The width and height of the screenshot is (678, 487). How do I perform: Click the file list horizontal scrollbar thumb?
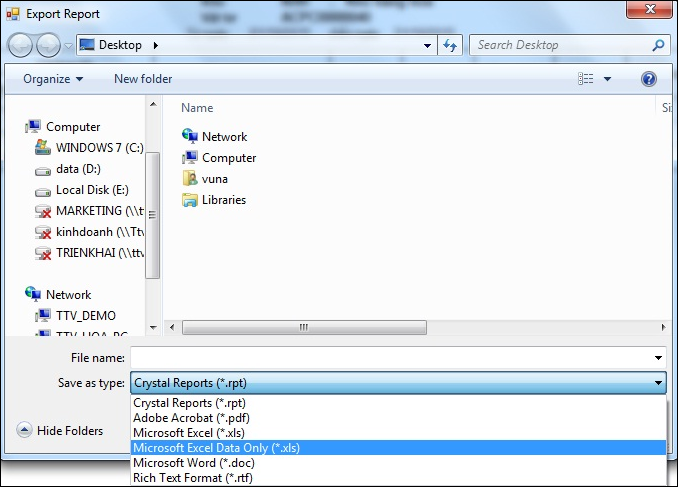pos(304,327)
